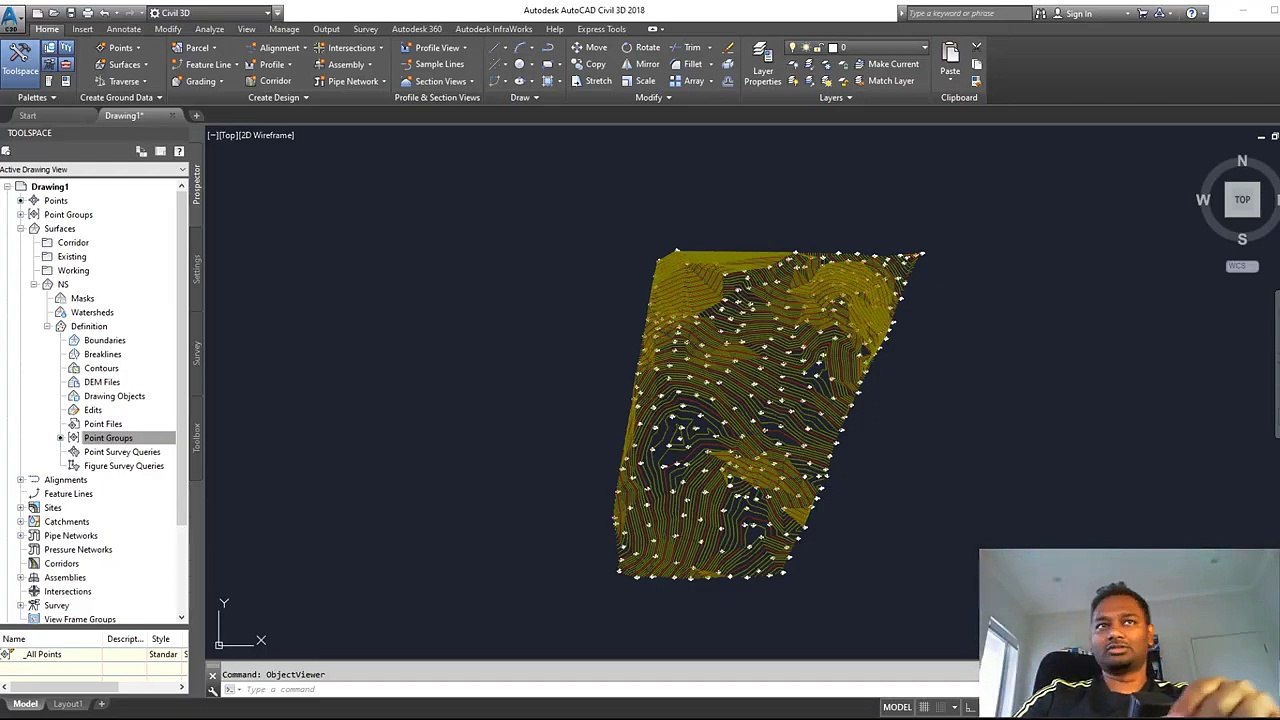
Task: Select the Alignment tool
Action: click(277, 48)
